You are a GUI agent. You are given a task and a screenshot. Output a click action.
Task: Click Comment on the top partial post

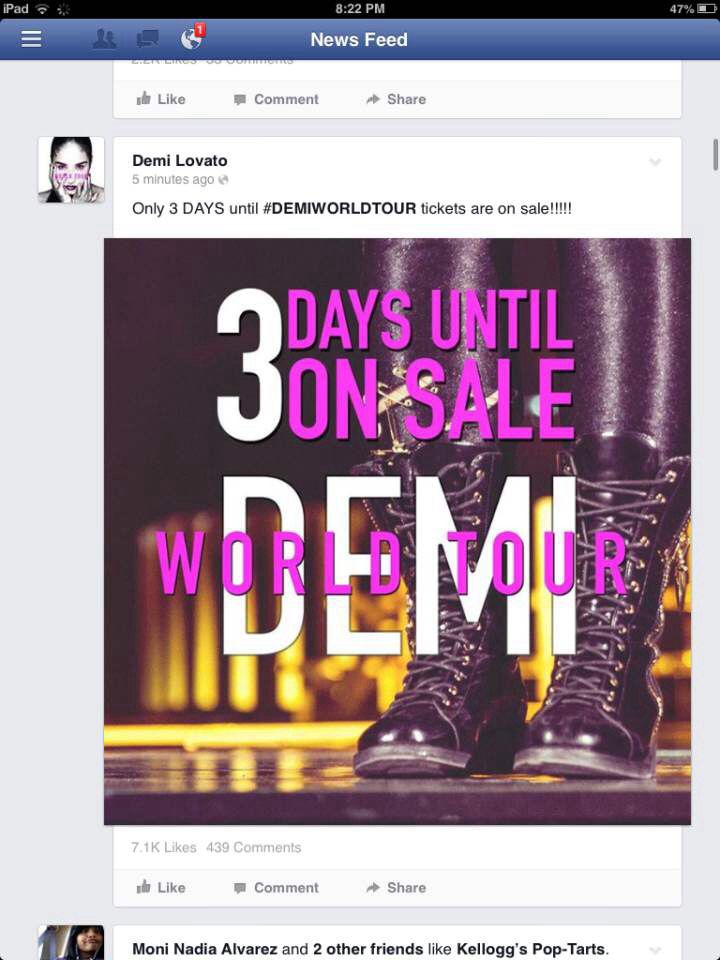click(x=276, y=99)
